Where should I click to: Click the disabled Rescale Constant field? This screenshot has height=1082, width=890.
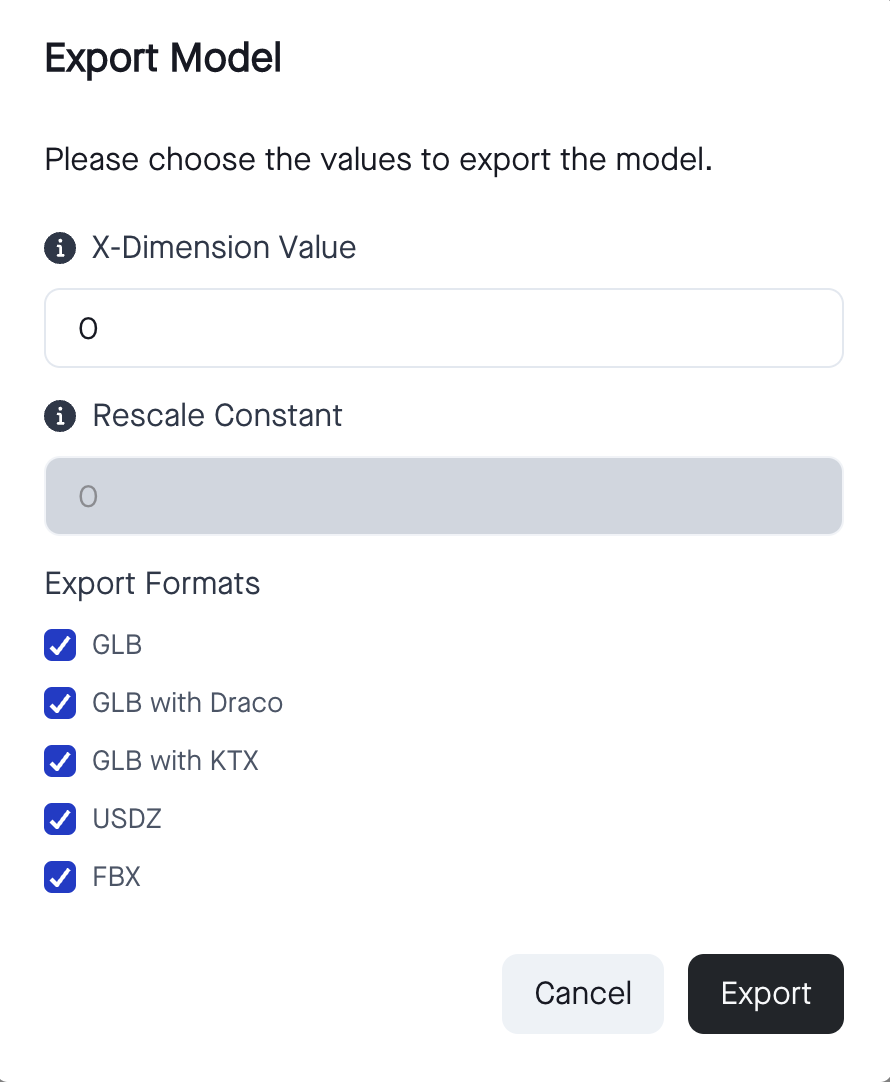point(444,496)
